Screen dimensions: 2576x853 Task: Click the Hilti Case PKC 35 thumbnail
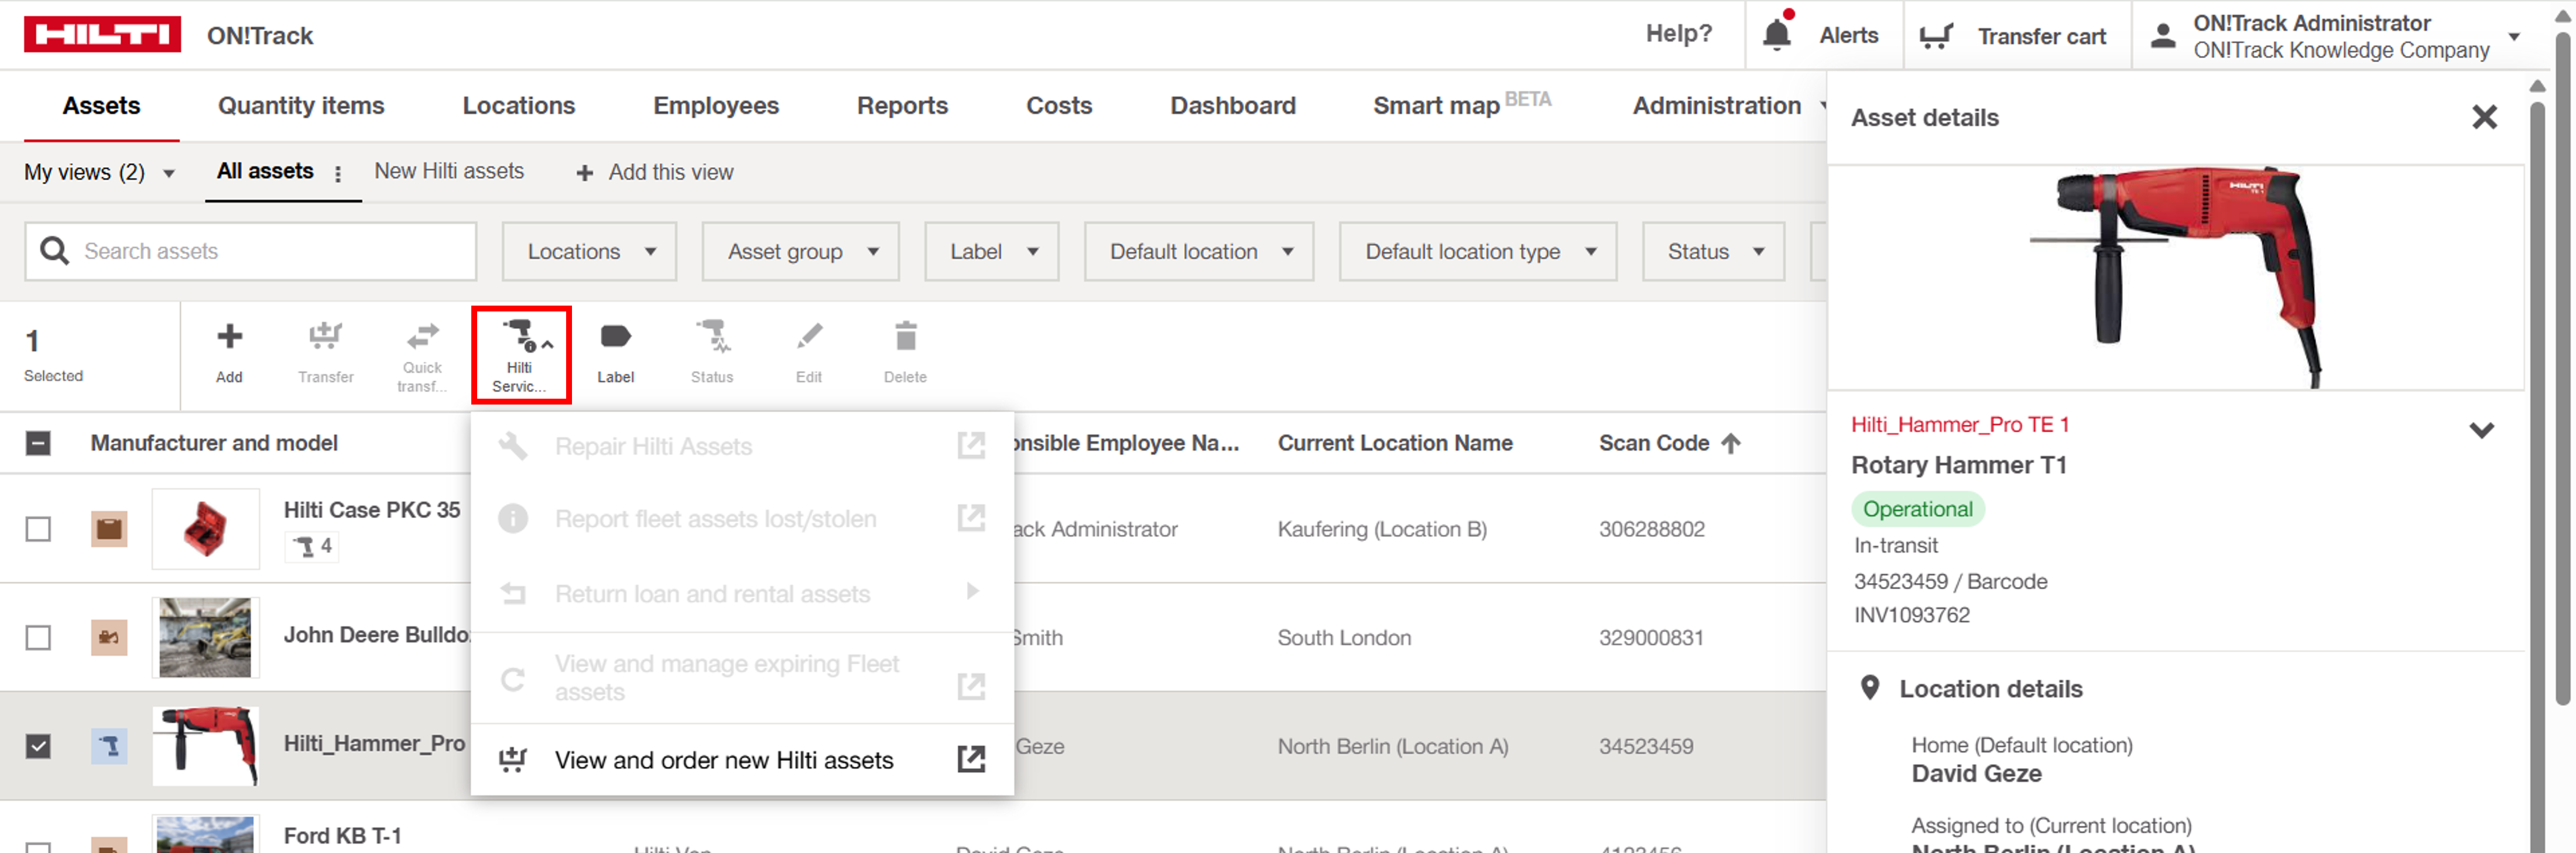coord(205,528)
